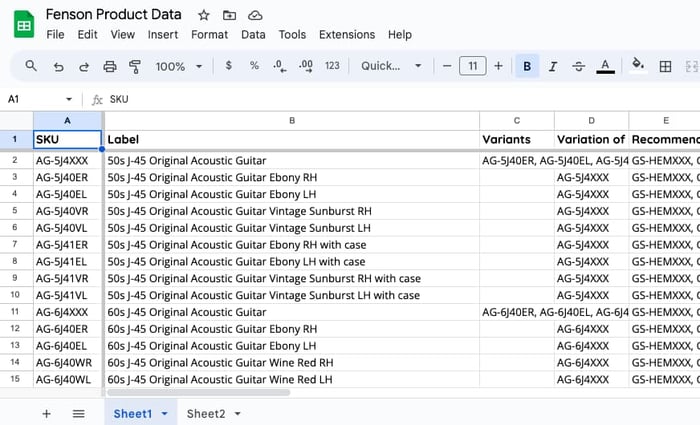Screen dimensions: 700x425
Task: Open the Google Sheets home icon
Action: (x=24, y=25)
